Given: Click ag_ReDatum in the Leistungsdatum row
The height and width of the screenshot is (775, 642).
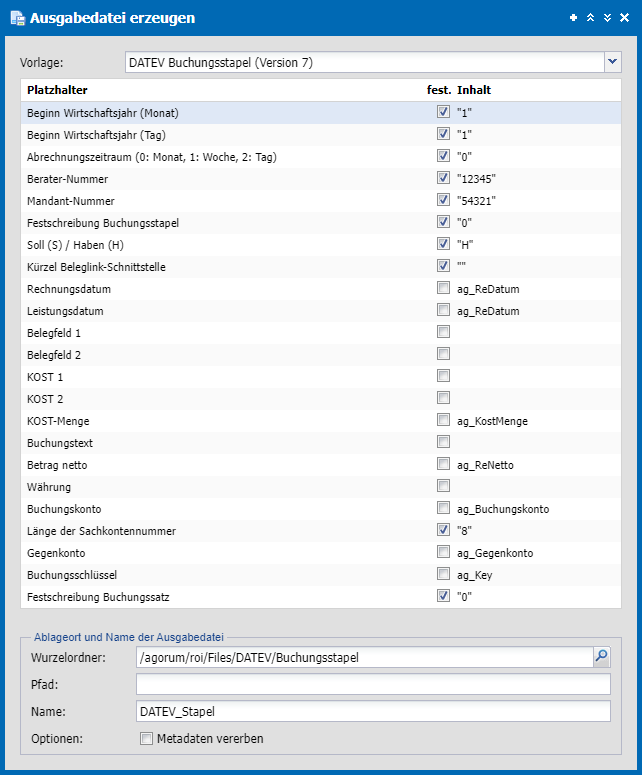Looking at the screenshot, I should [x=488, y=311].
